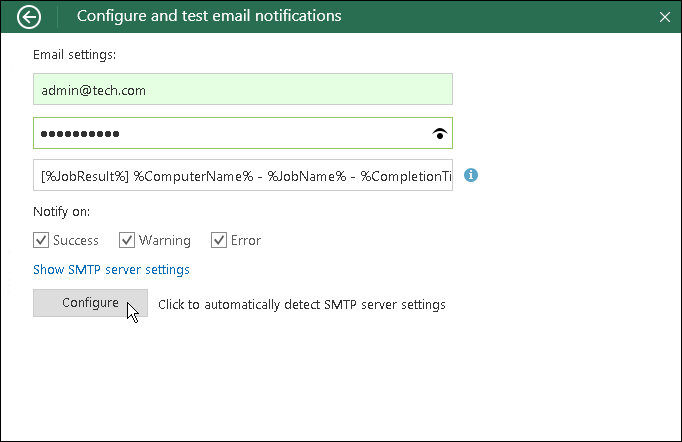Viewport: 682px width, 442px height.
Task: Click the "Error" label text
Action: (246, 240)
